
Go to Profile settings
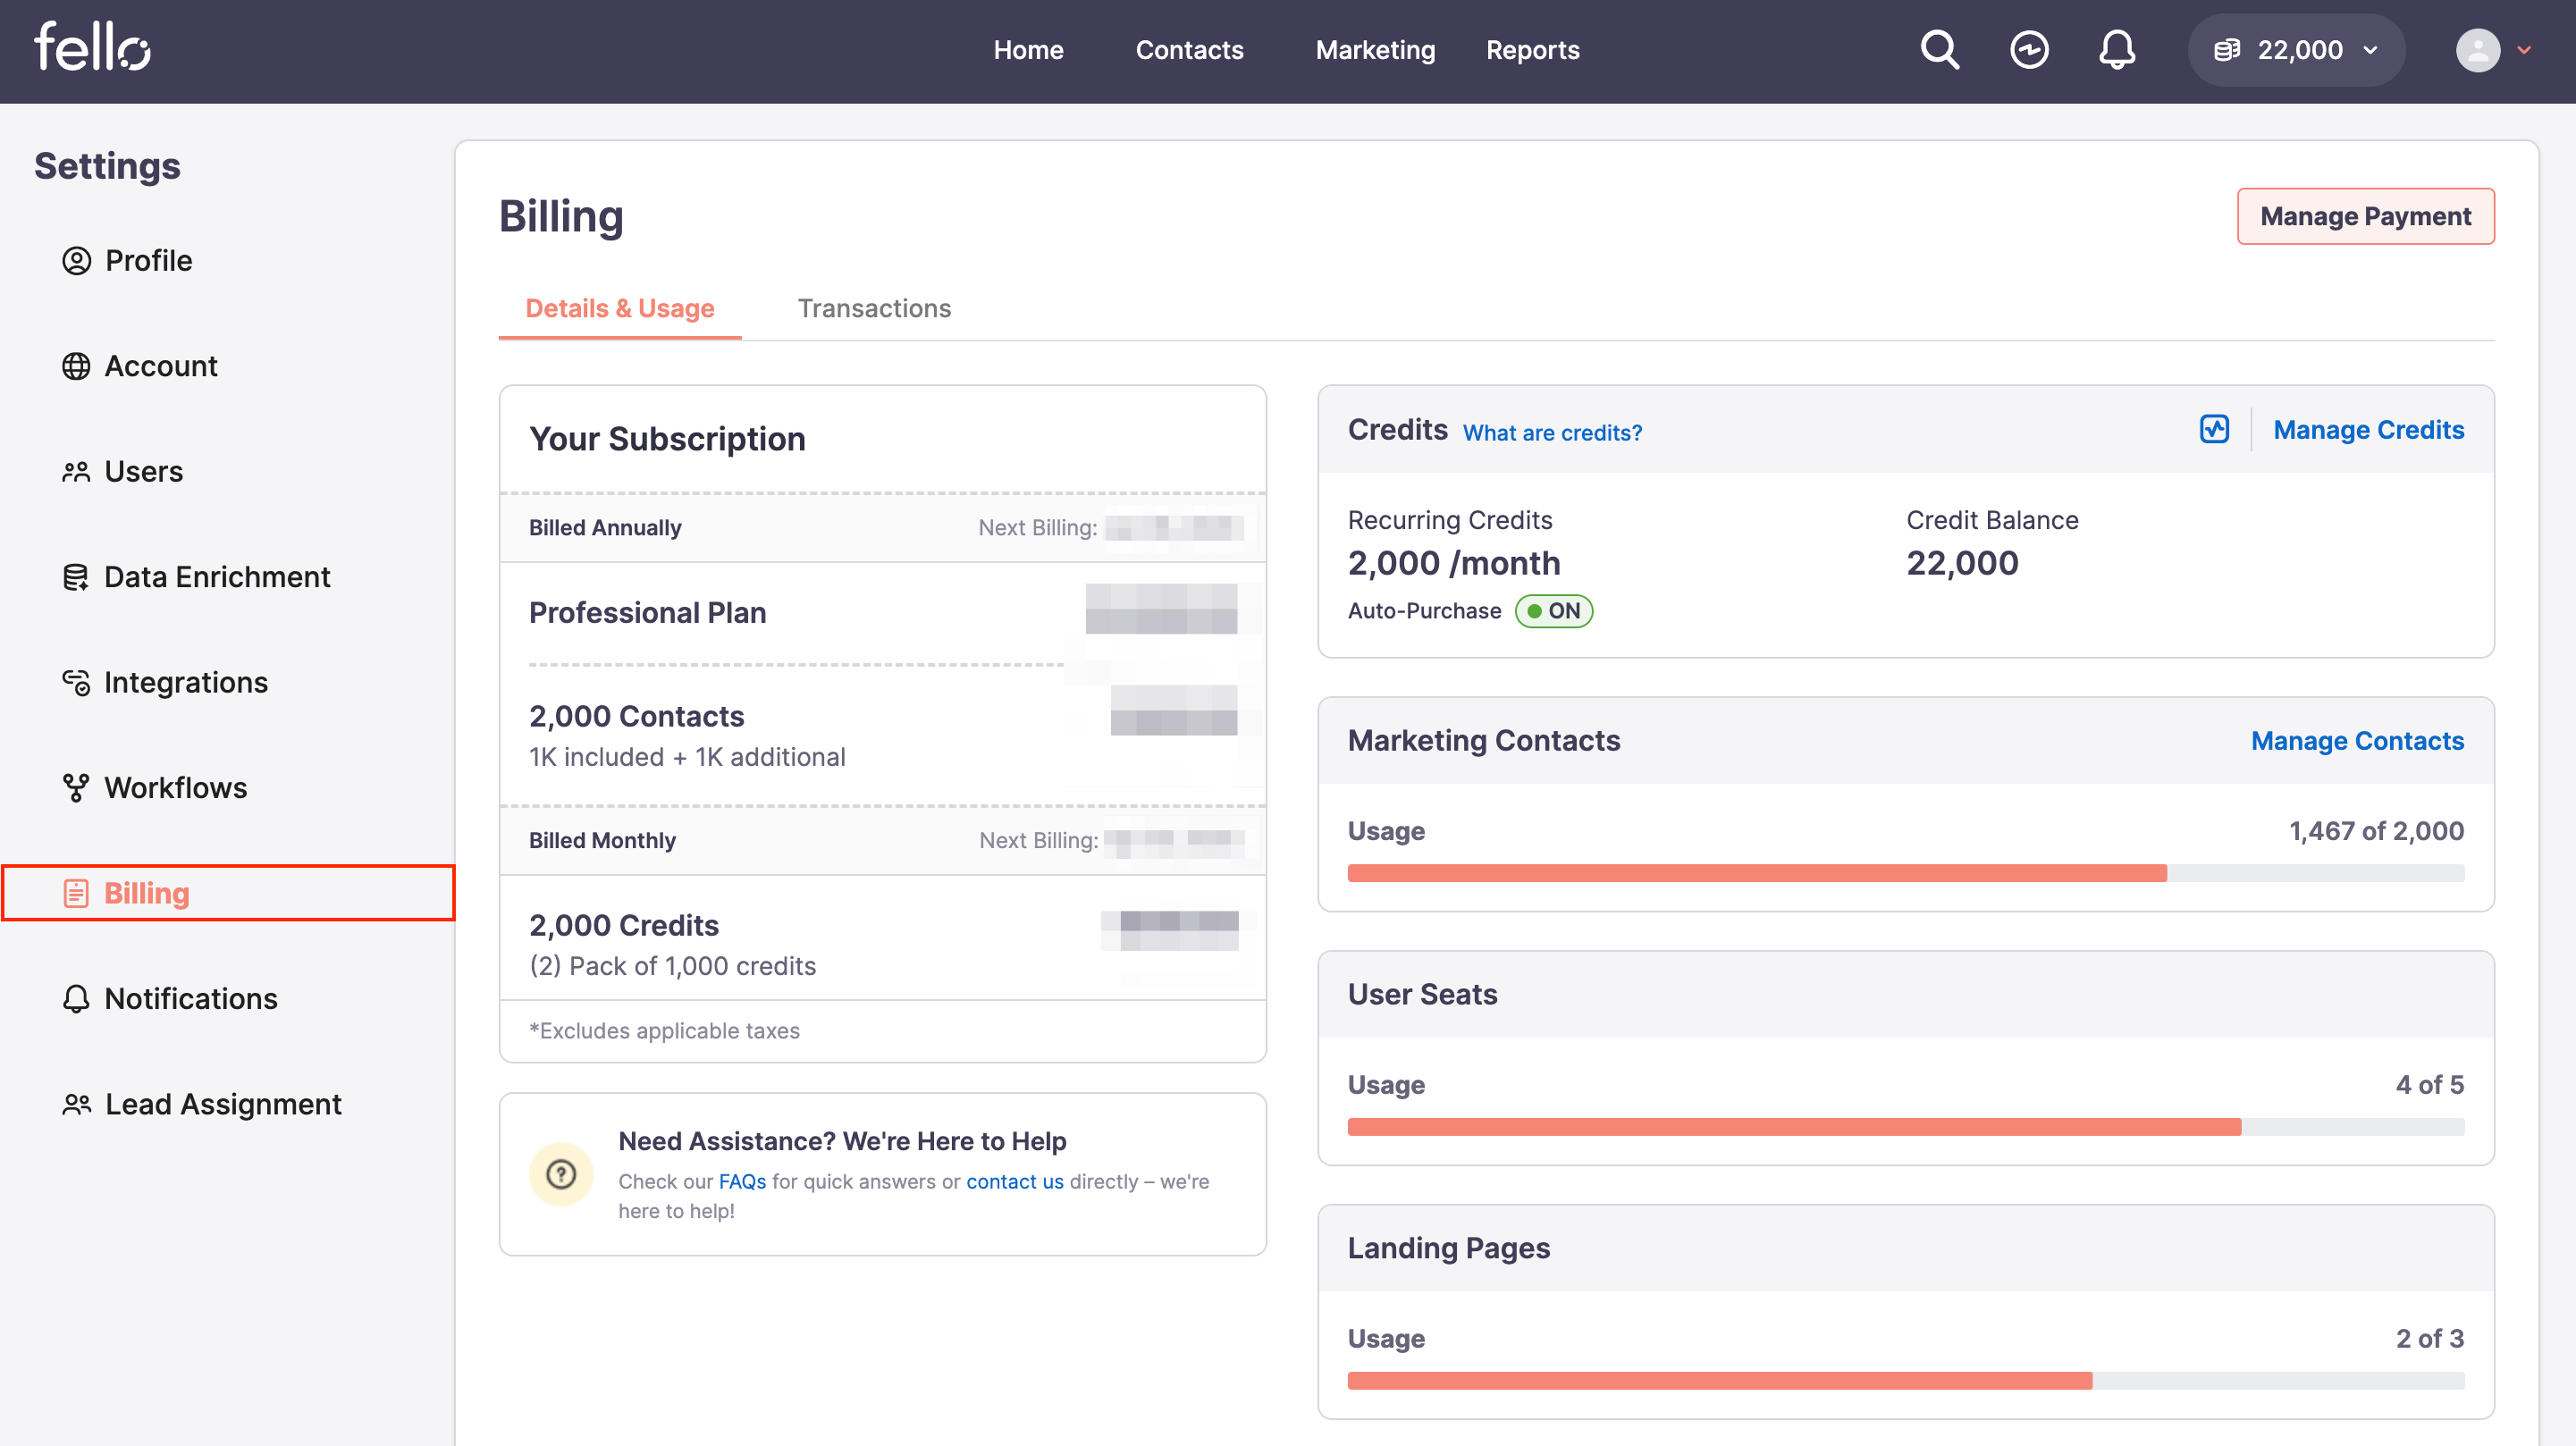[x=148, y=260]
